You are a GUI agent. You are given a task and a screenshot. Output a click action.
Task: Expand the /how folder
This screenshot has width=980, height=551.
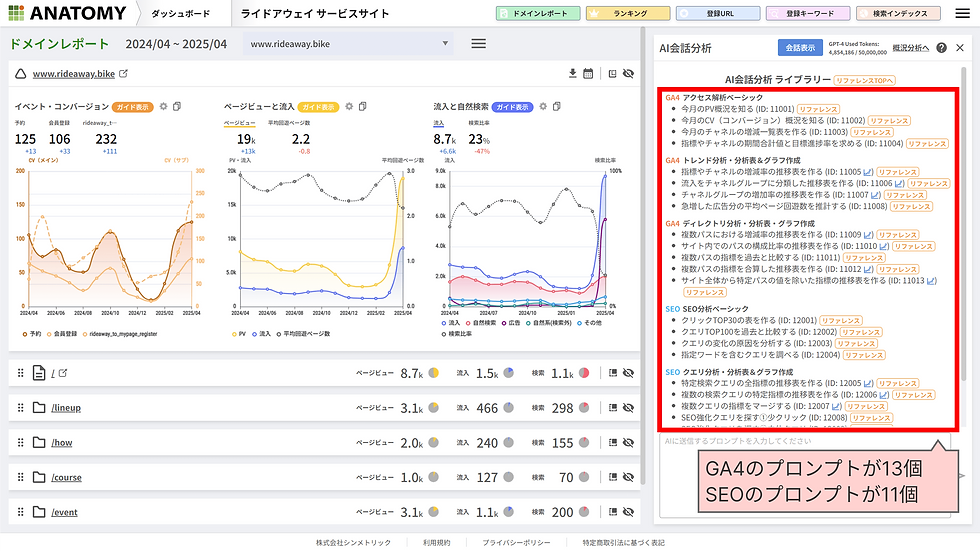click(x=39, y=442)
